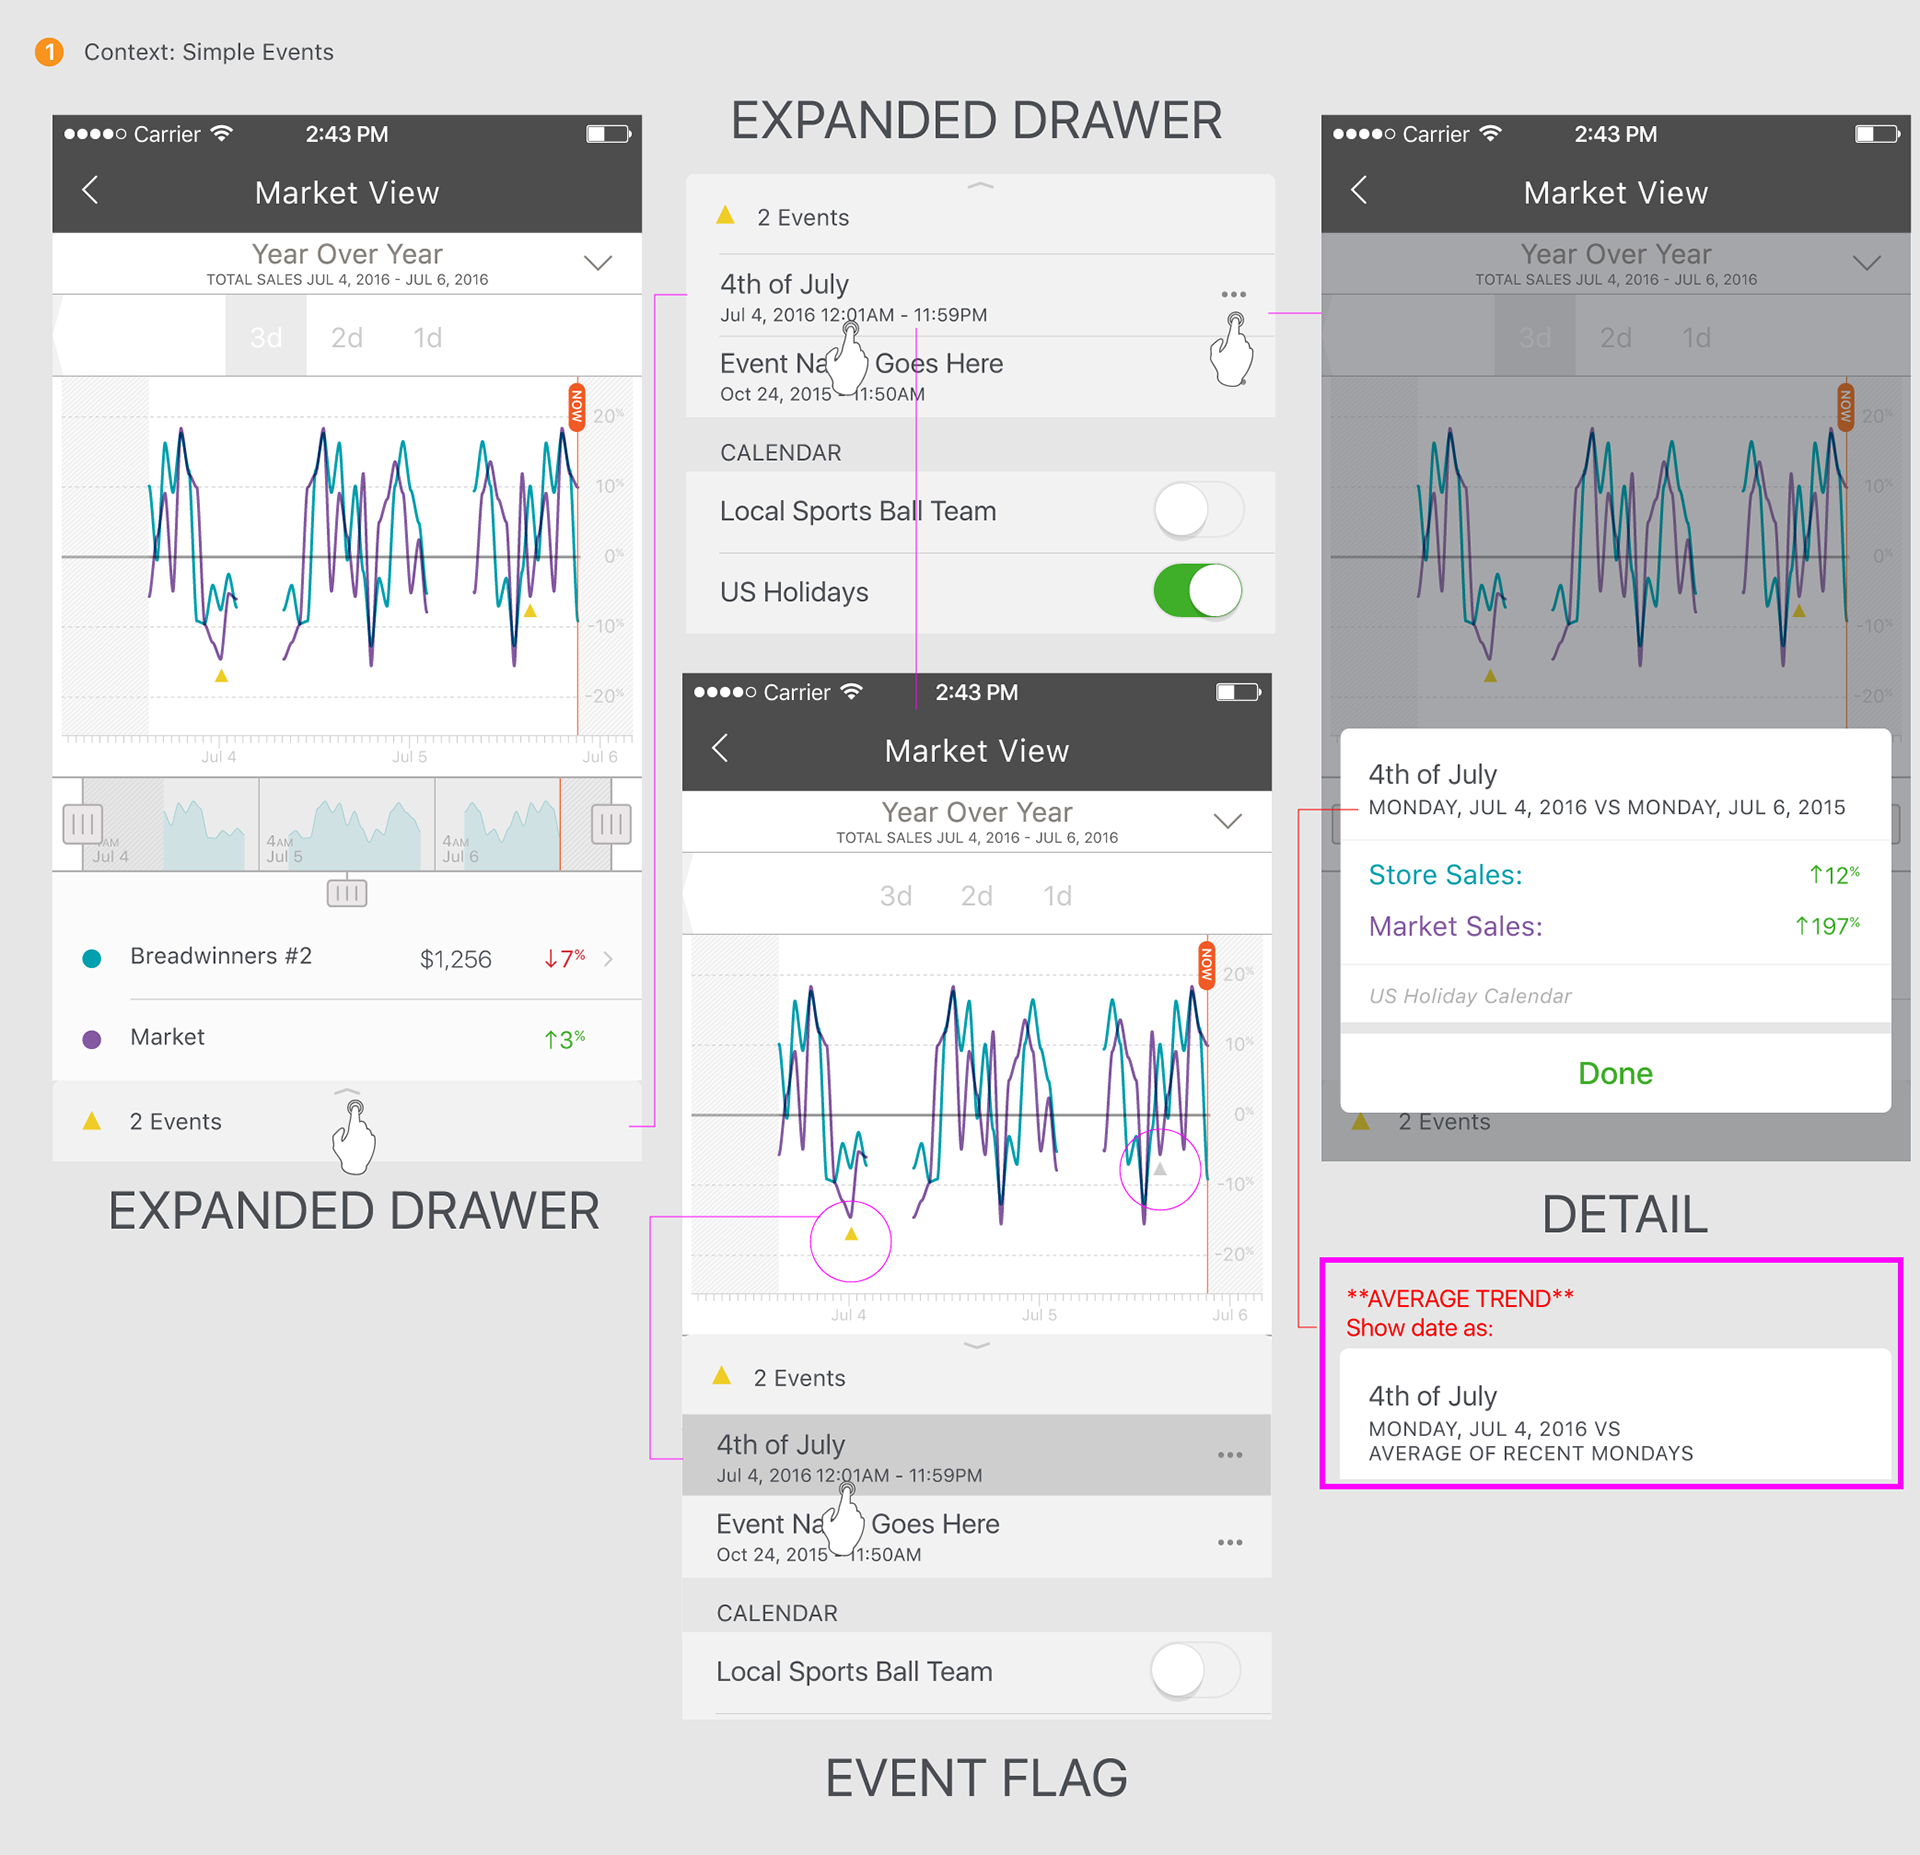Click battery icon in Detail screen status bar
The image size is (1920, 1855).
[x=1877, y=133]
